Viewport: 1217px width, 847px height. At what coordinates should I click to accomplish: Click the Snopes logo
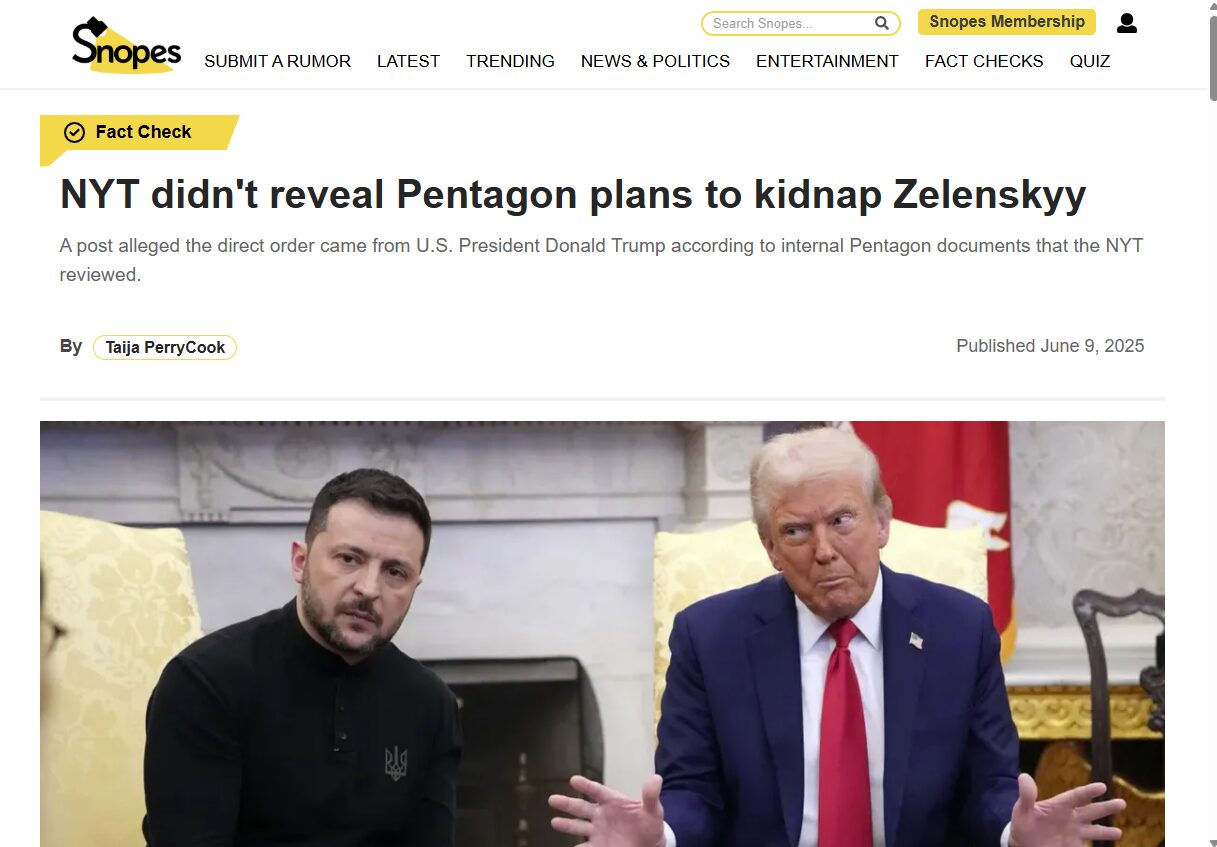(126, 46)
